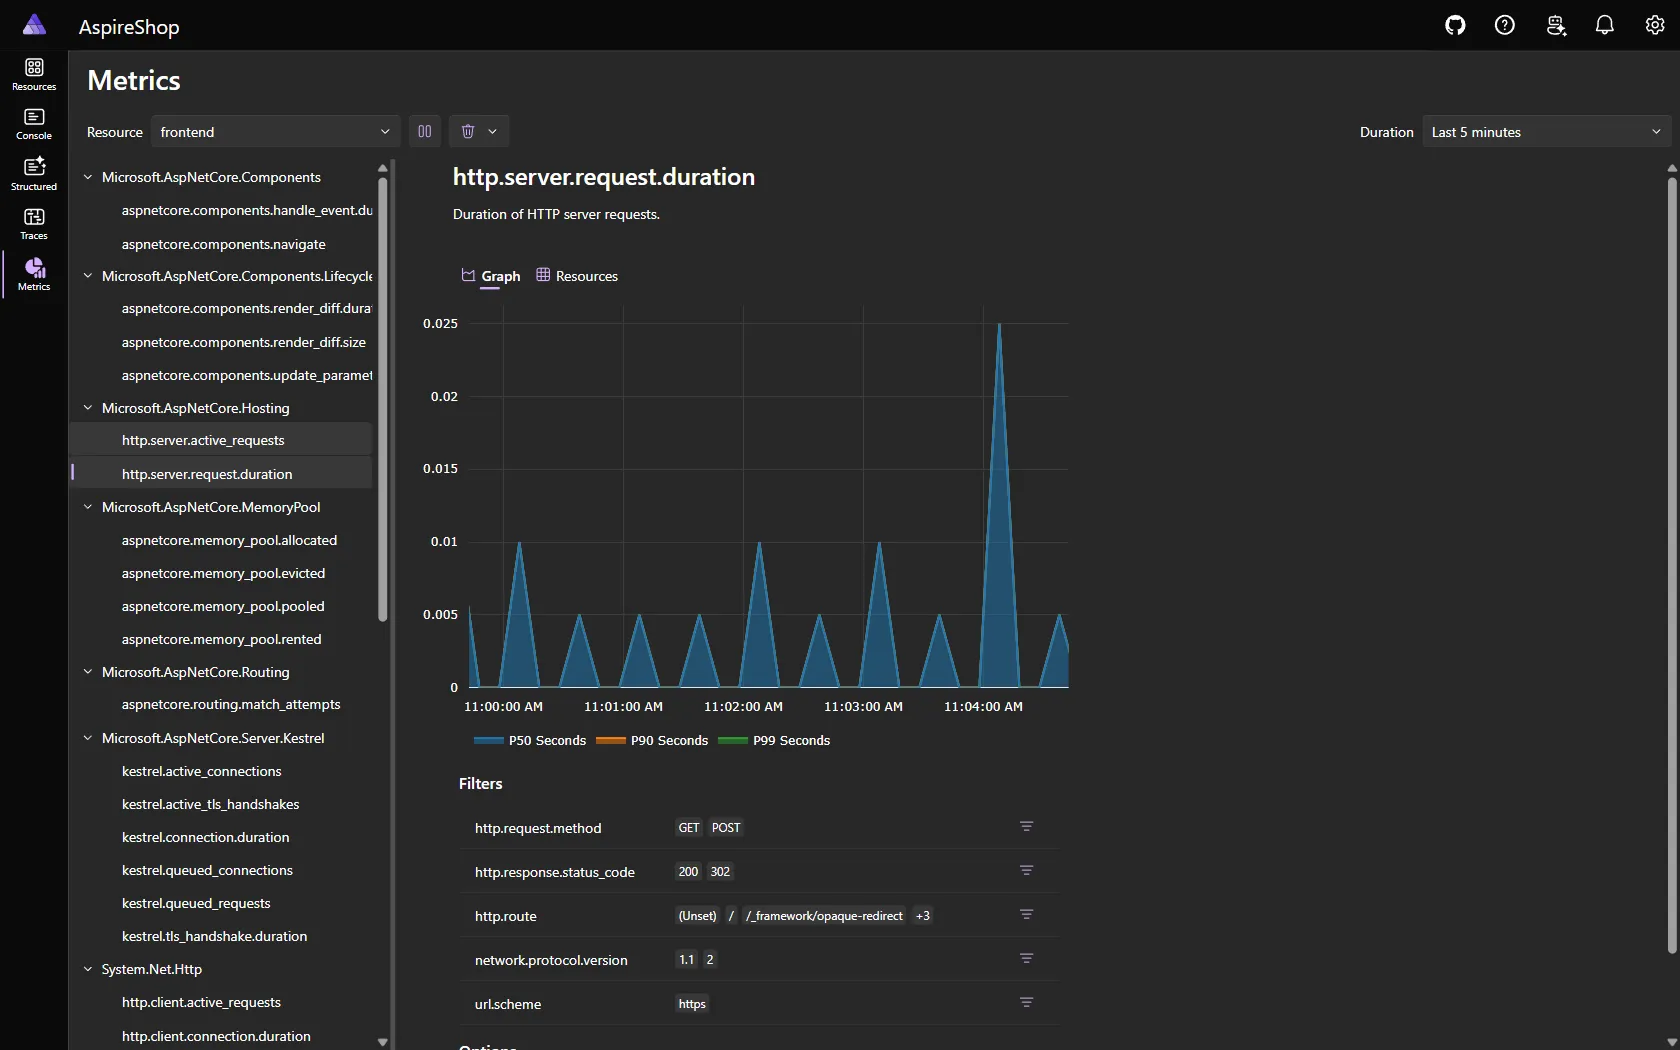
Task: Toggle the P50 Seconds legend entry
Action: [530, 740]
